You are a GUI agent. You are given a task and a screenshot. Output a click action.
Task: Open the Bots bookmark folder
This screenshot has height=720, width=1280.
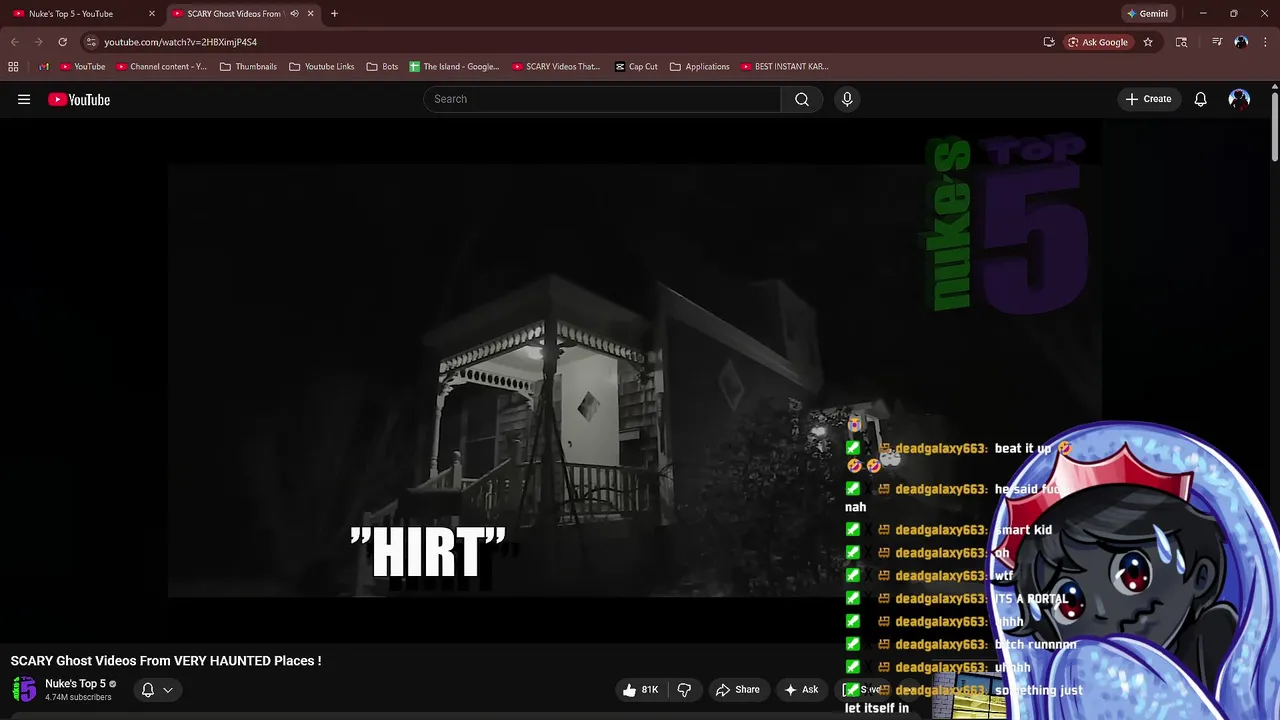click(x=382, y=67)
